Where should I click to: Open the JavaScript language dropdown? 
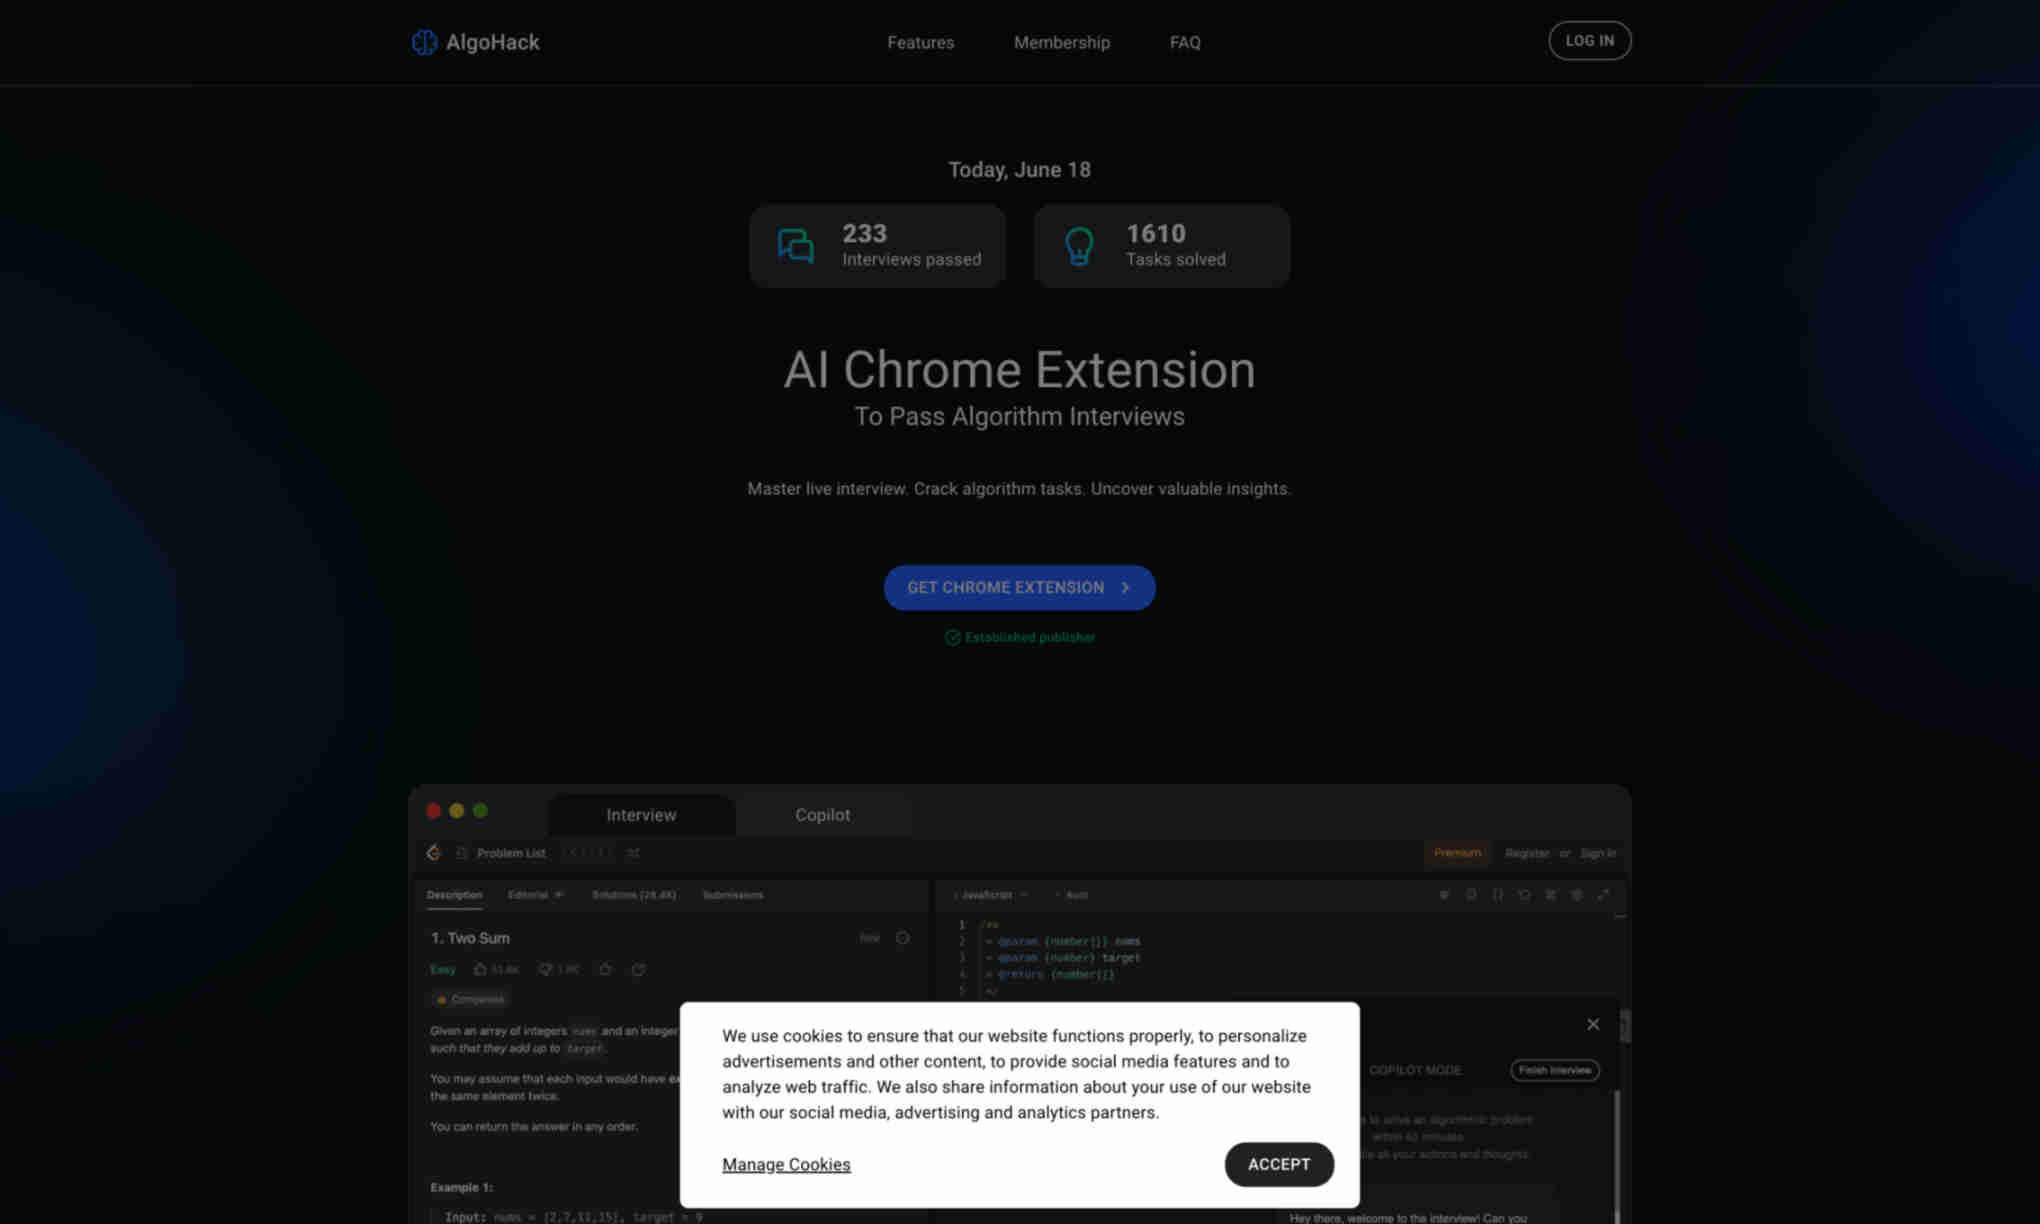(991, 895)
